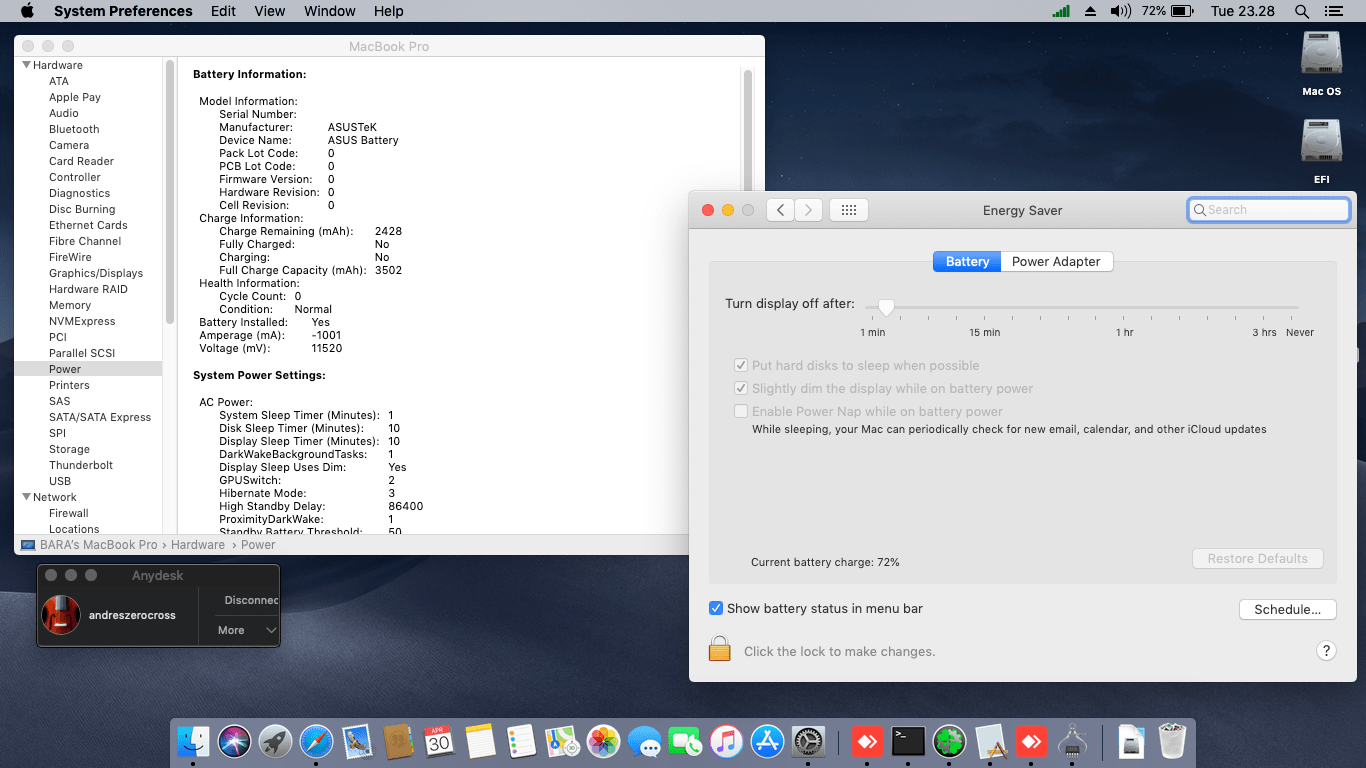This screenshot has width=1366, height=768.
Task: Open System Preferences from the Dock
Action: click(x=808, y=742)
